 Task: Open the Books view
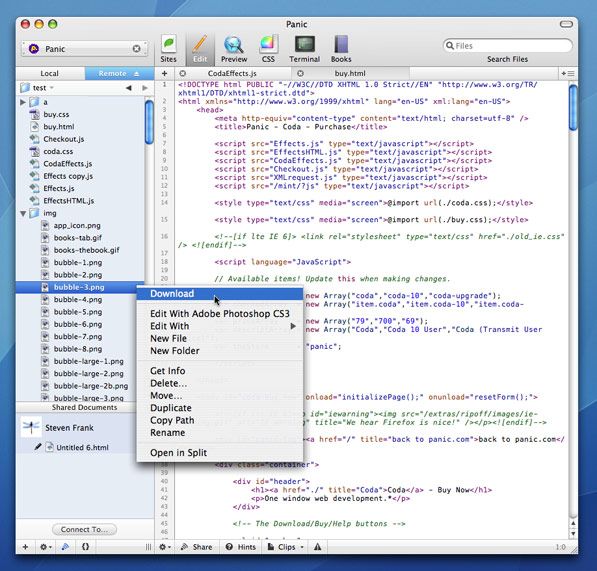click(341, 49)
